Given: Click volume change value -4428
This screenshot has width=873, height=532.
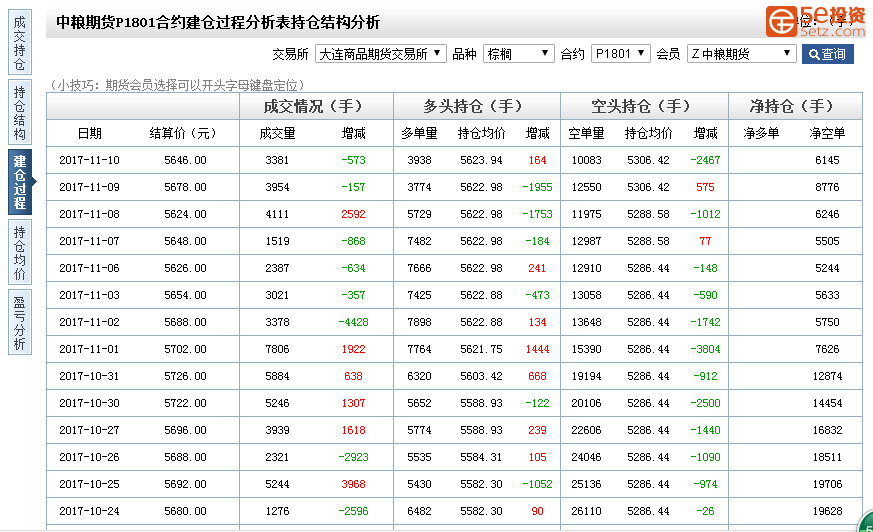Looking at the screenshot, I should tap(354, 322).
